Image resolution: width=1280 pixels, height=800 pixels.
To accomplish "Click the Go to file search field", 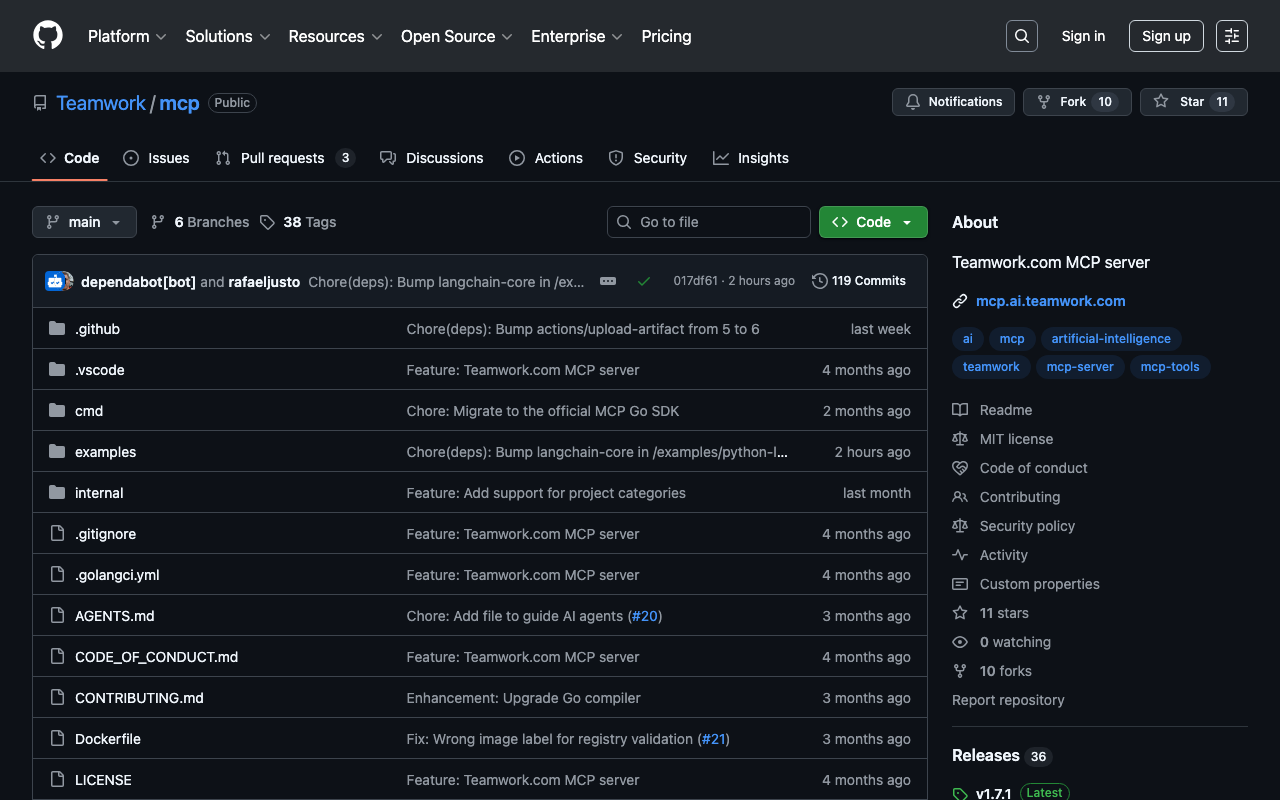I will point(709,222).
